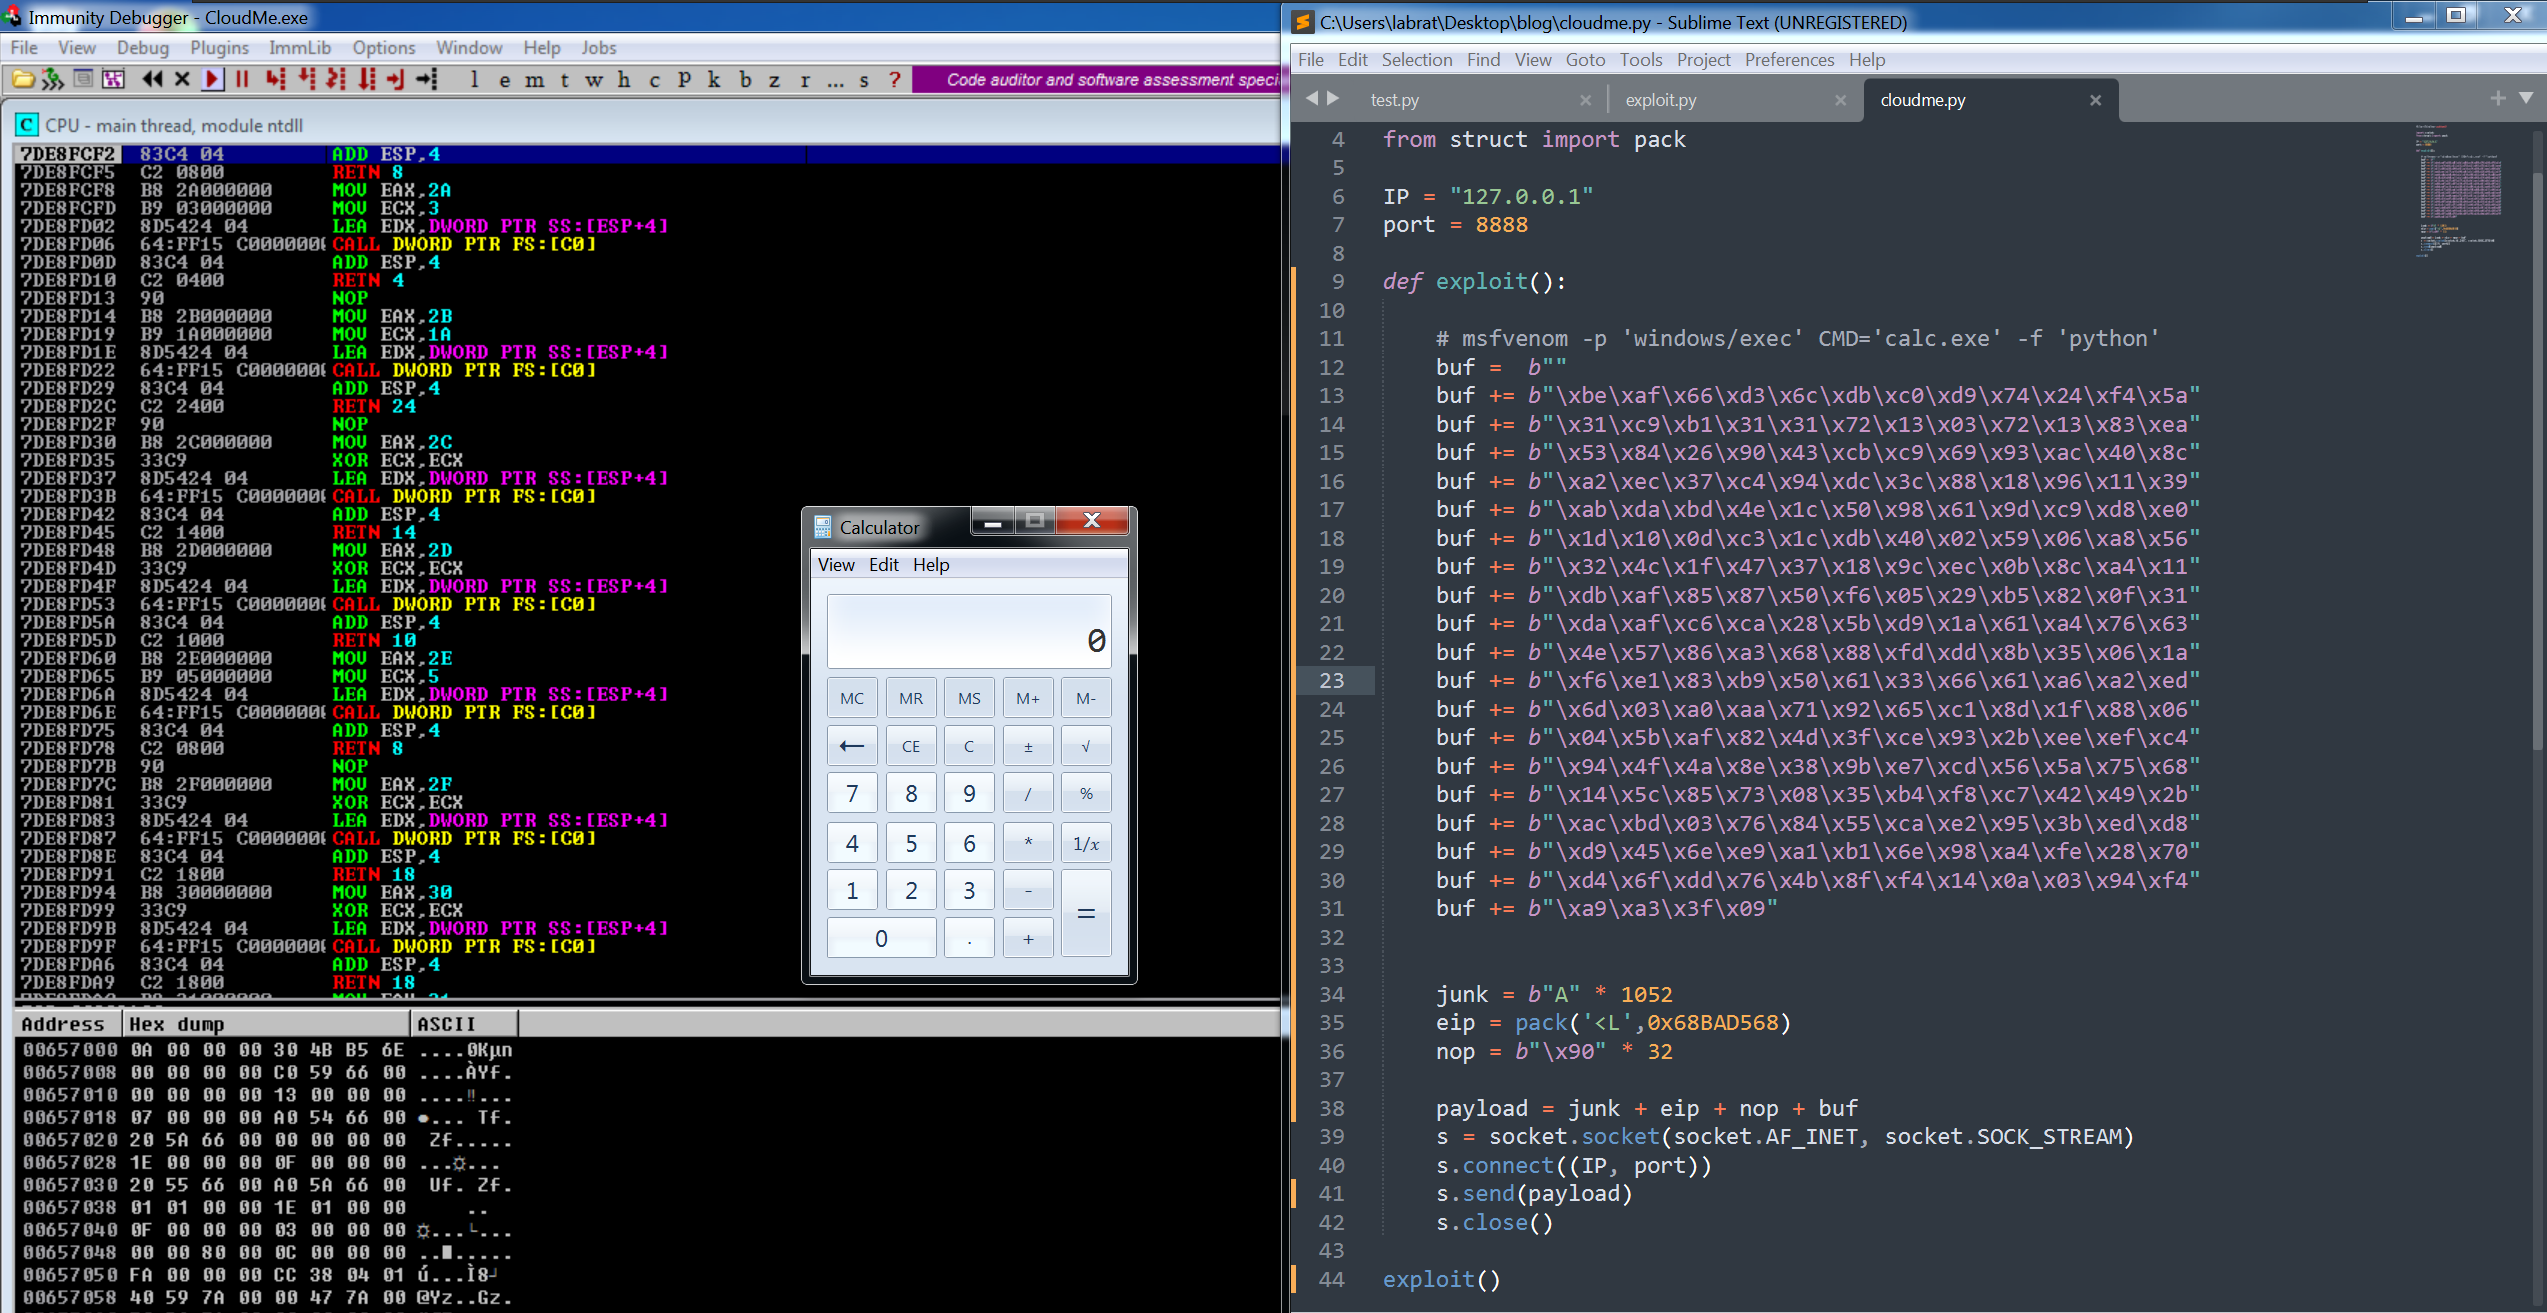
Task: Close the debugged program with X icon
Action: [x=182, y=79]
